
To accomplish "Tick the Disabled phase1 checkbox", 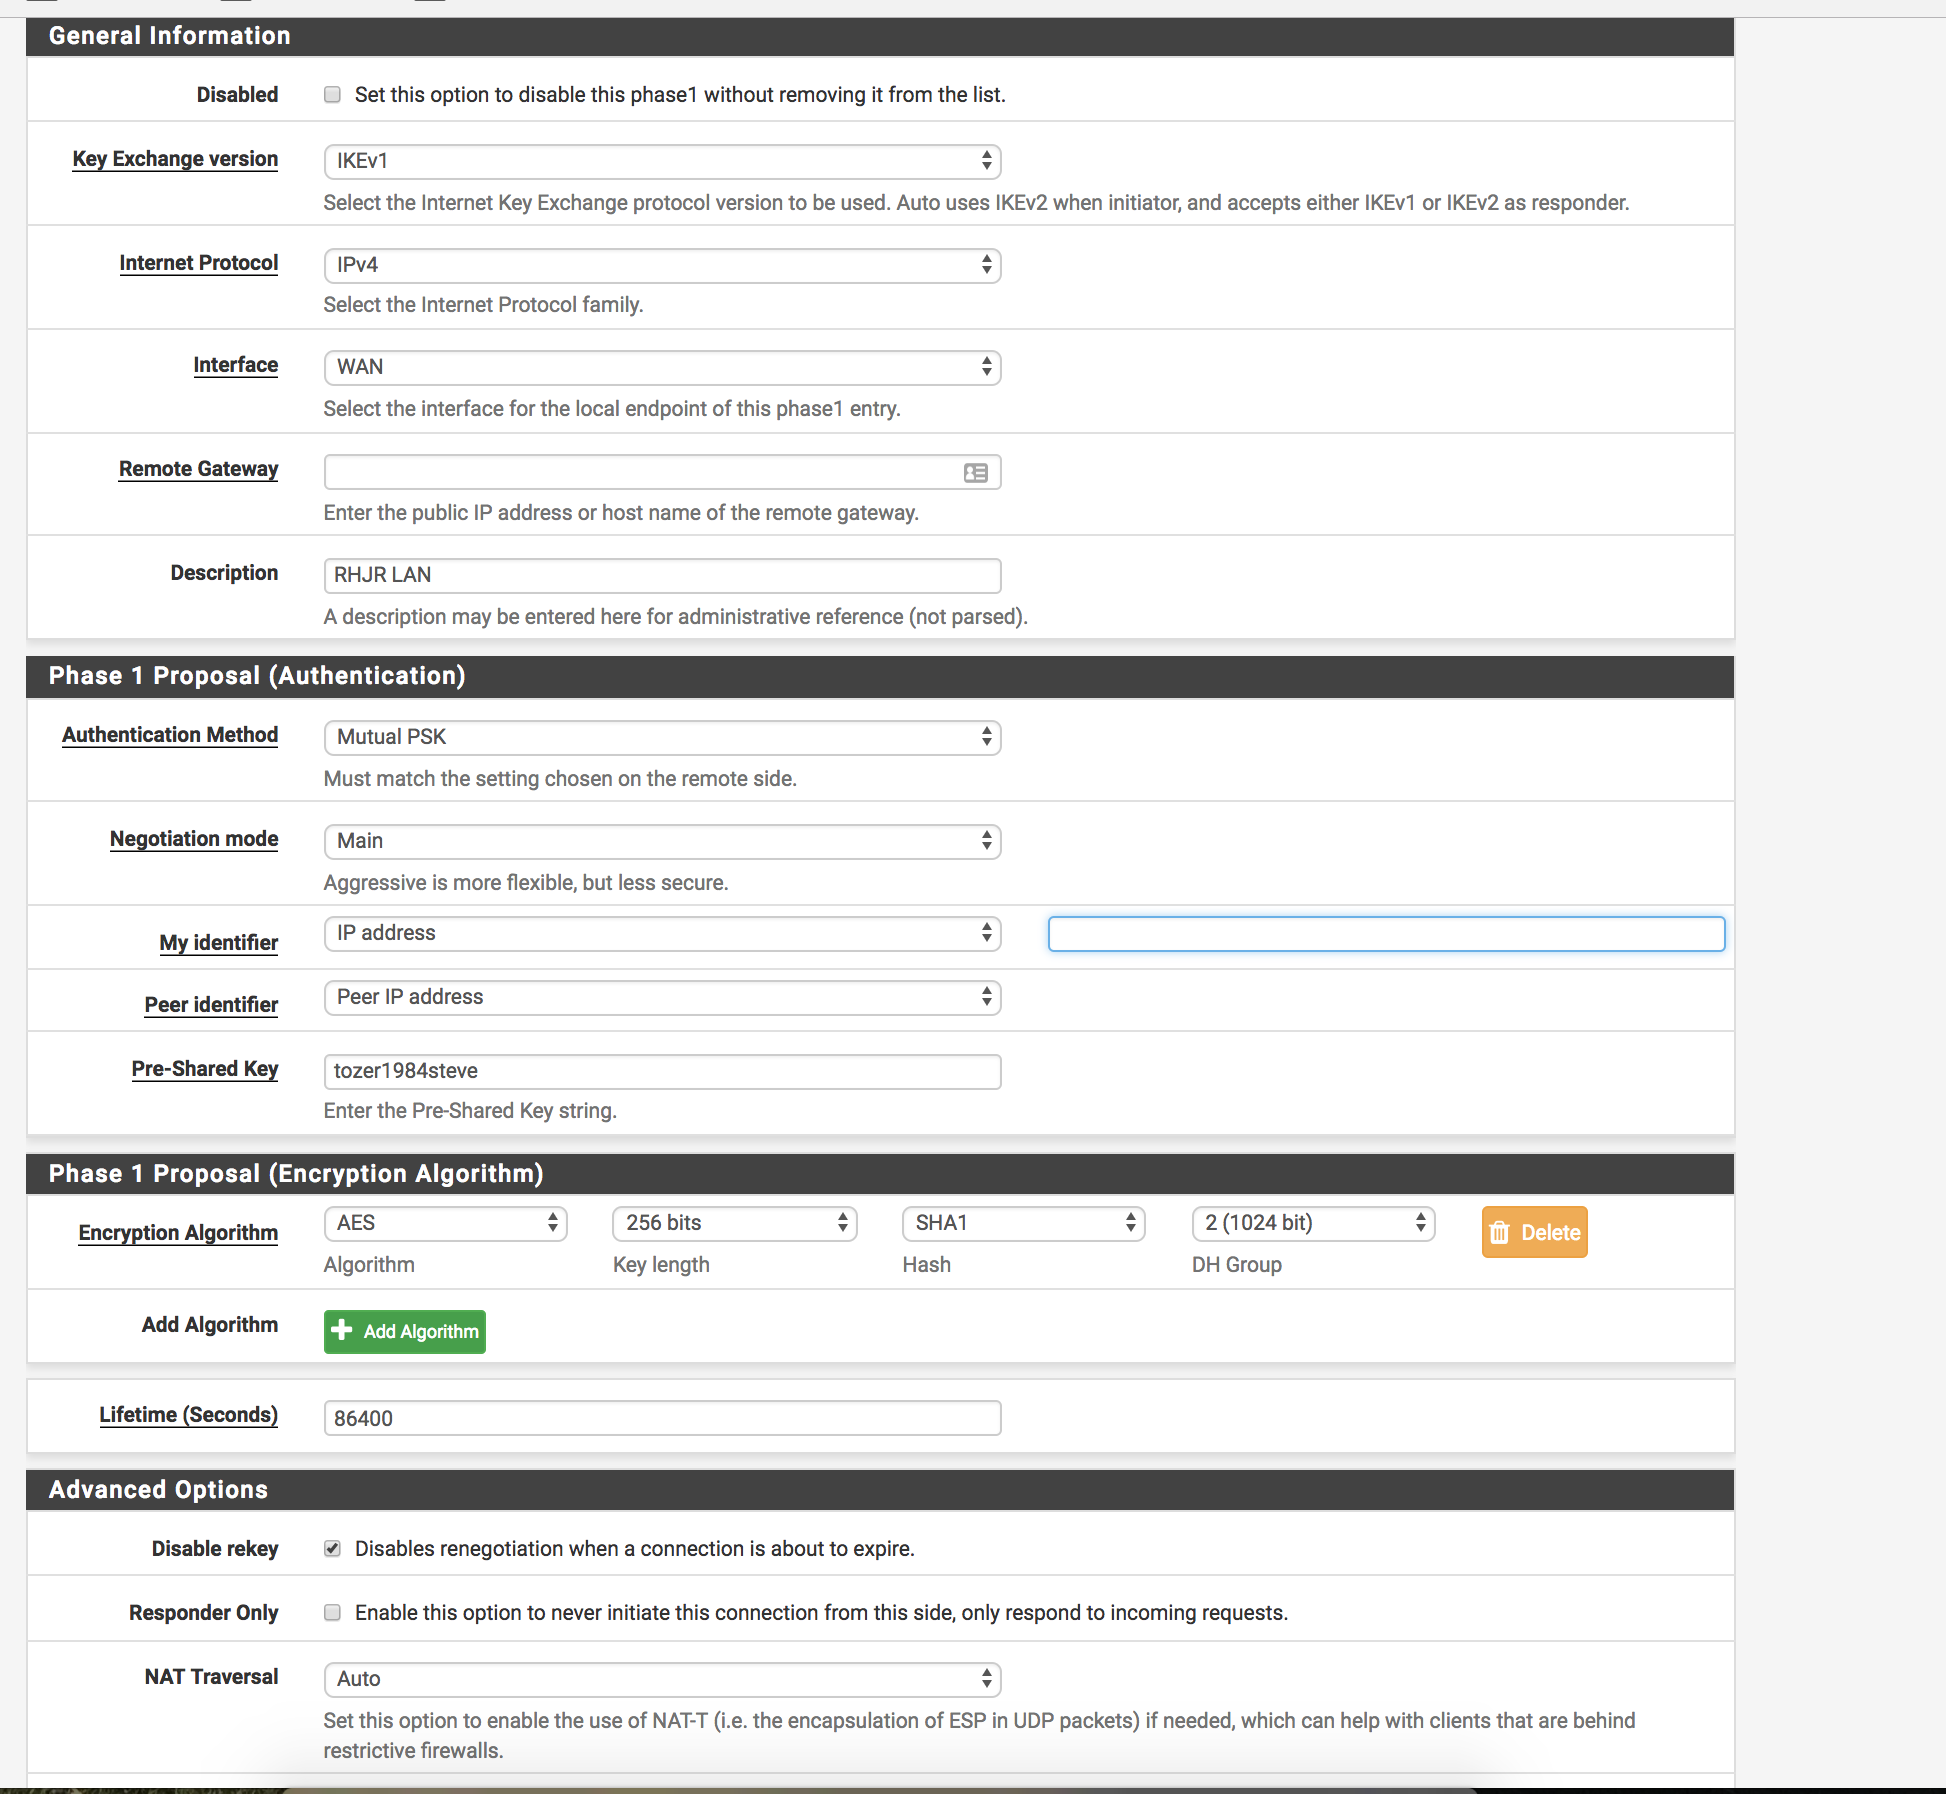I will point(332,95).
